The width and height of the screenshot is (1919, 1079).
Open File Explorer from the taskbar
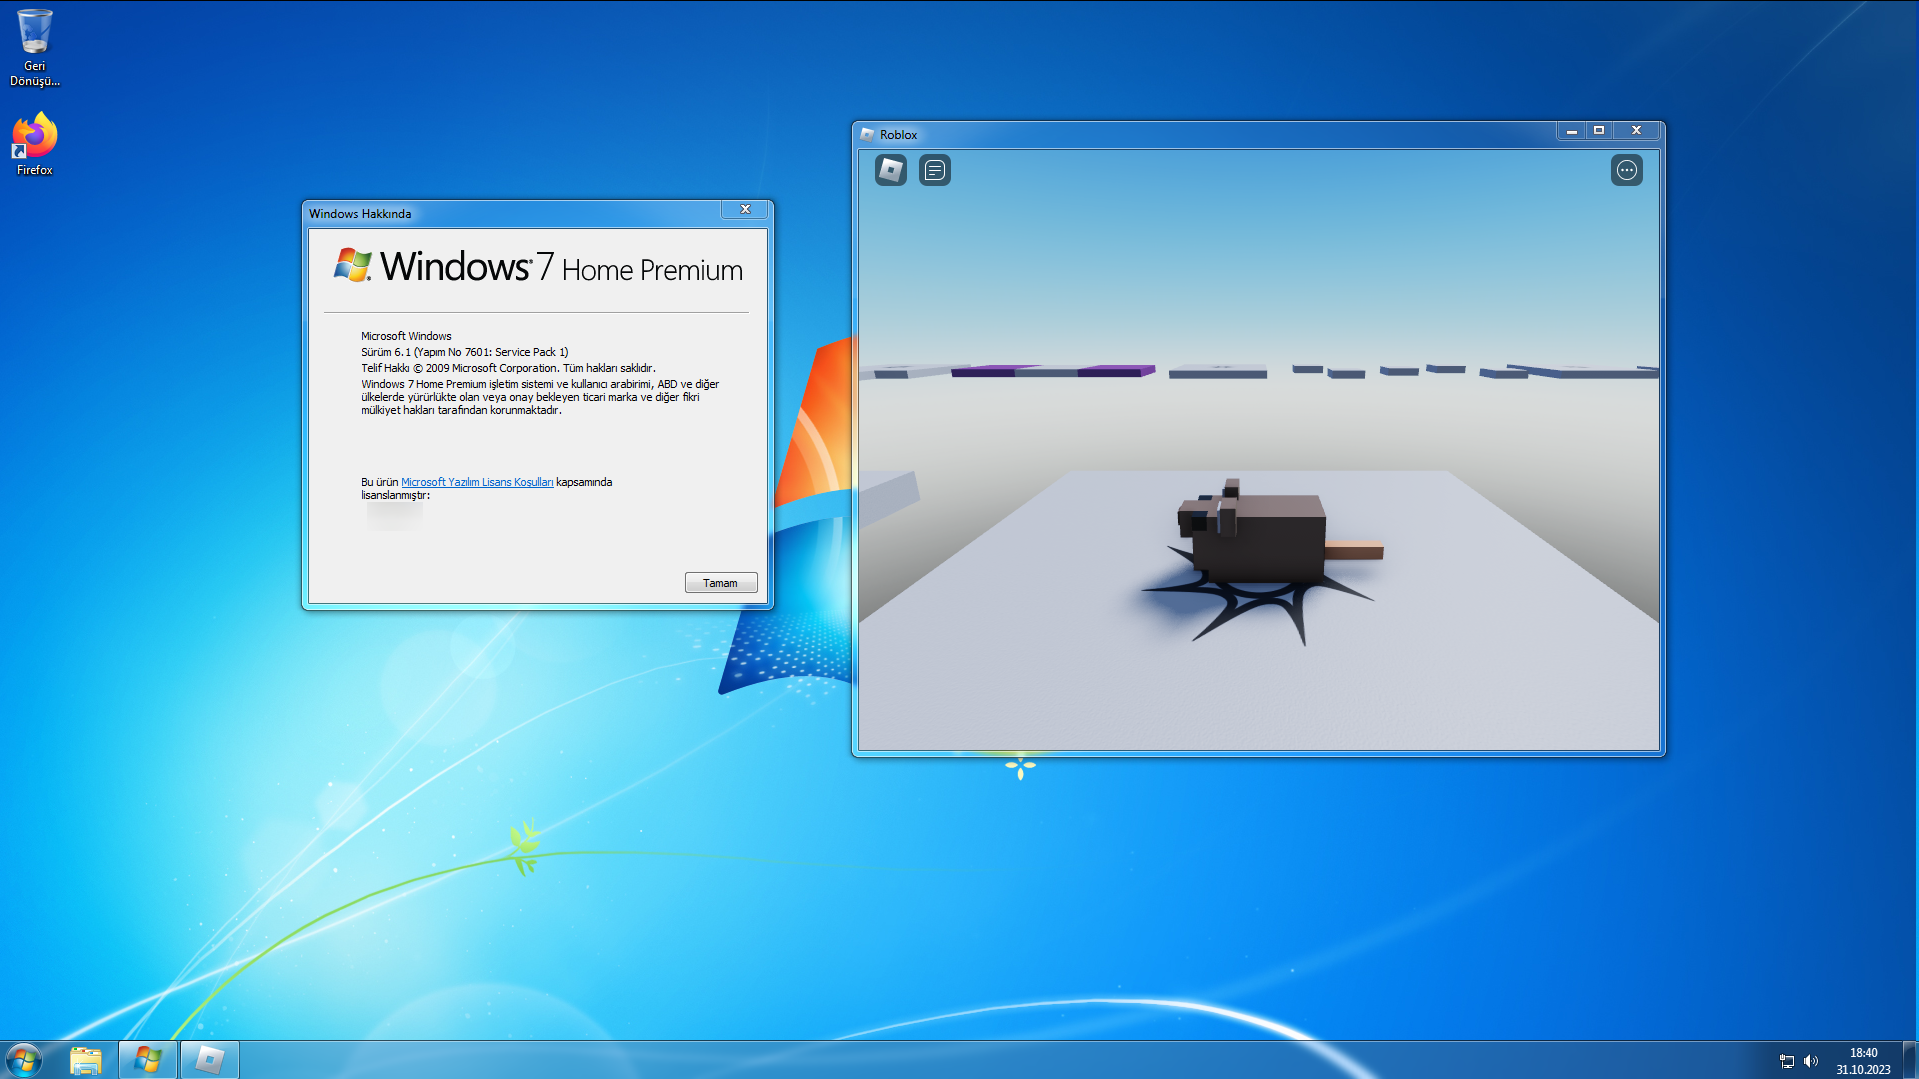[86, 1060]
